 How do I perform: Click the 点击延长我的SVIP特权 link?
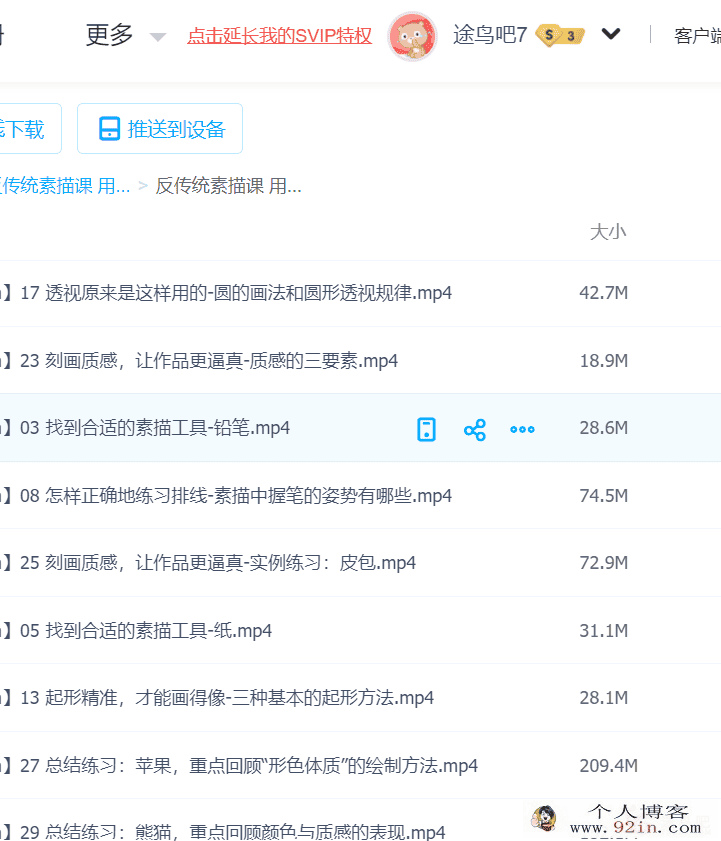tap(279, 36)
